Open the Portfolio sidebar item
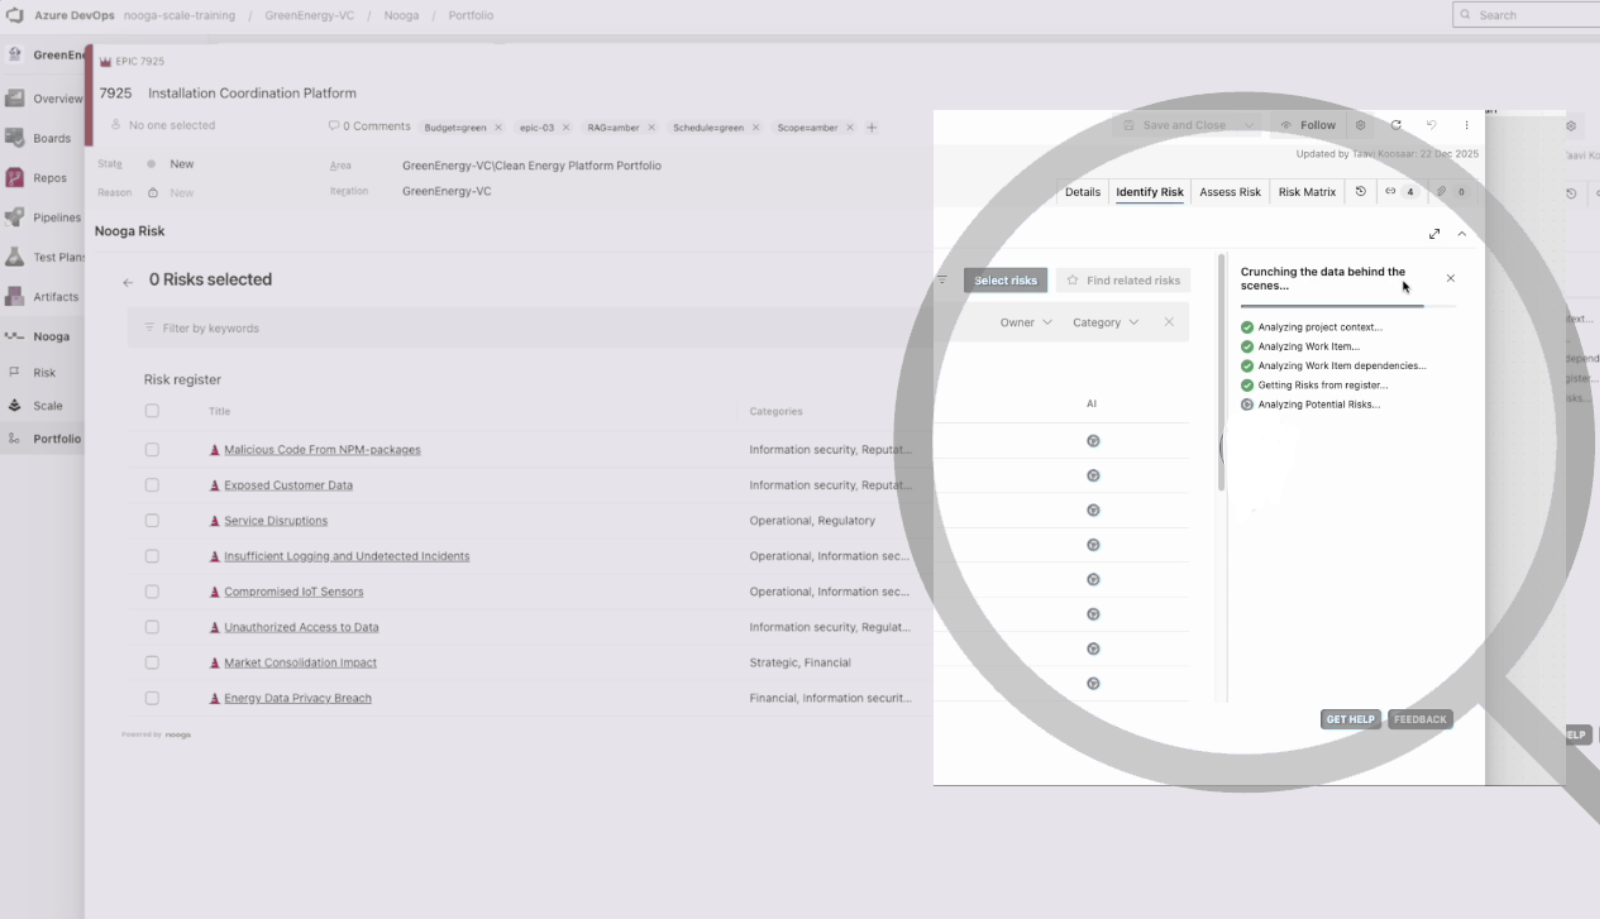The height and width of the screenshot is (919, 1600). tap(42, 438)
